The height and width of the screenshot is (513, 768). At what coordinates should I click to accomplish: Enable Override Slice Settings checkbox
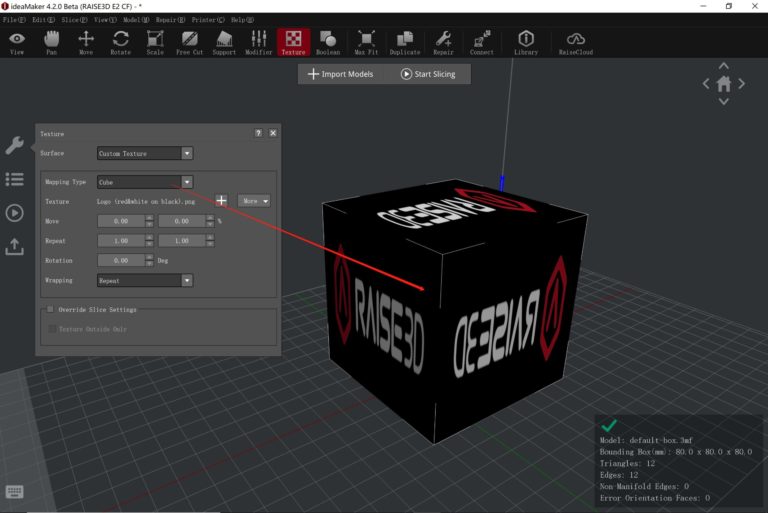[x=51, y=310]
